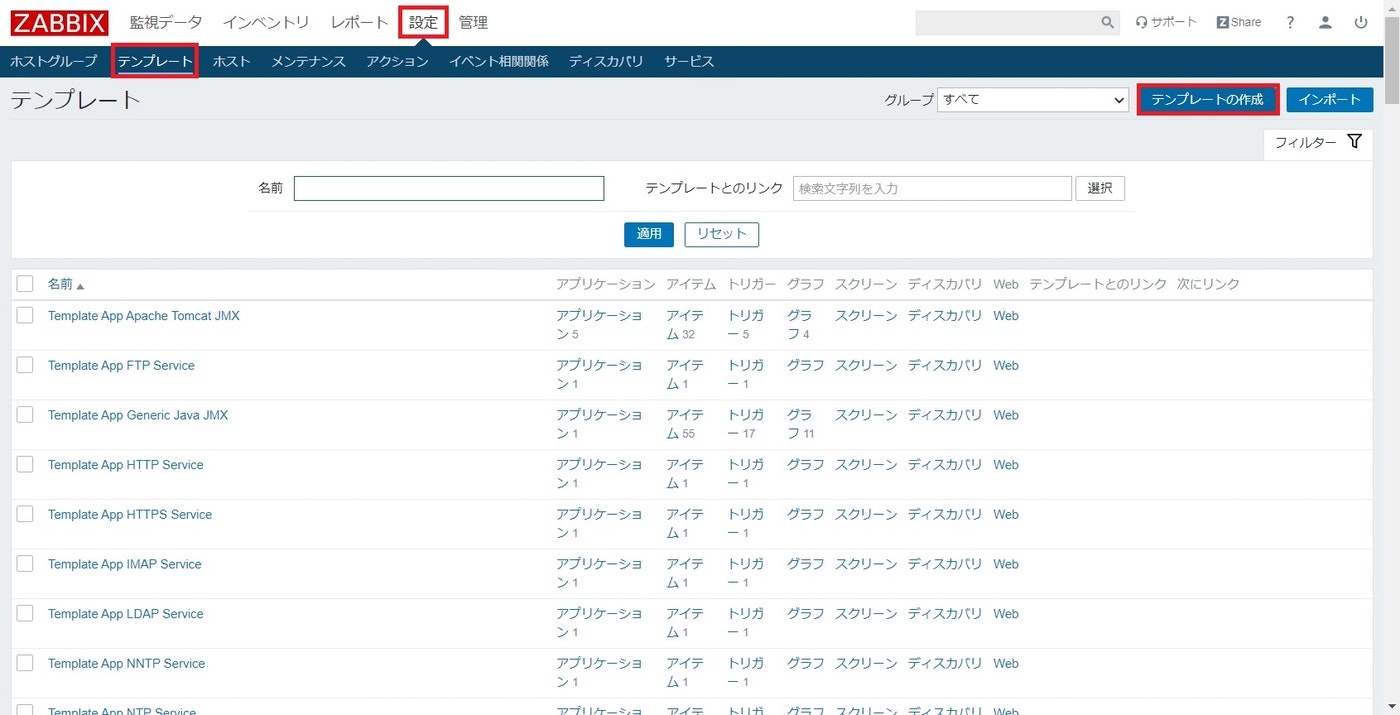Check the Template App HTTPS Service checkbox
Screen dimensions: 1400x715
(x=25, y=513)
